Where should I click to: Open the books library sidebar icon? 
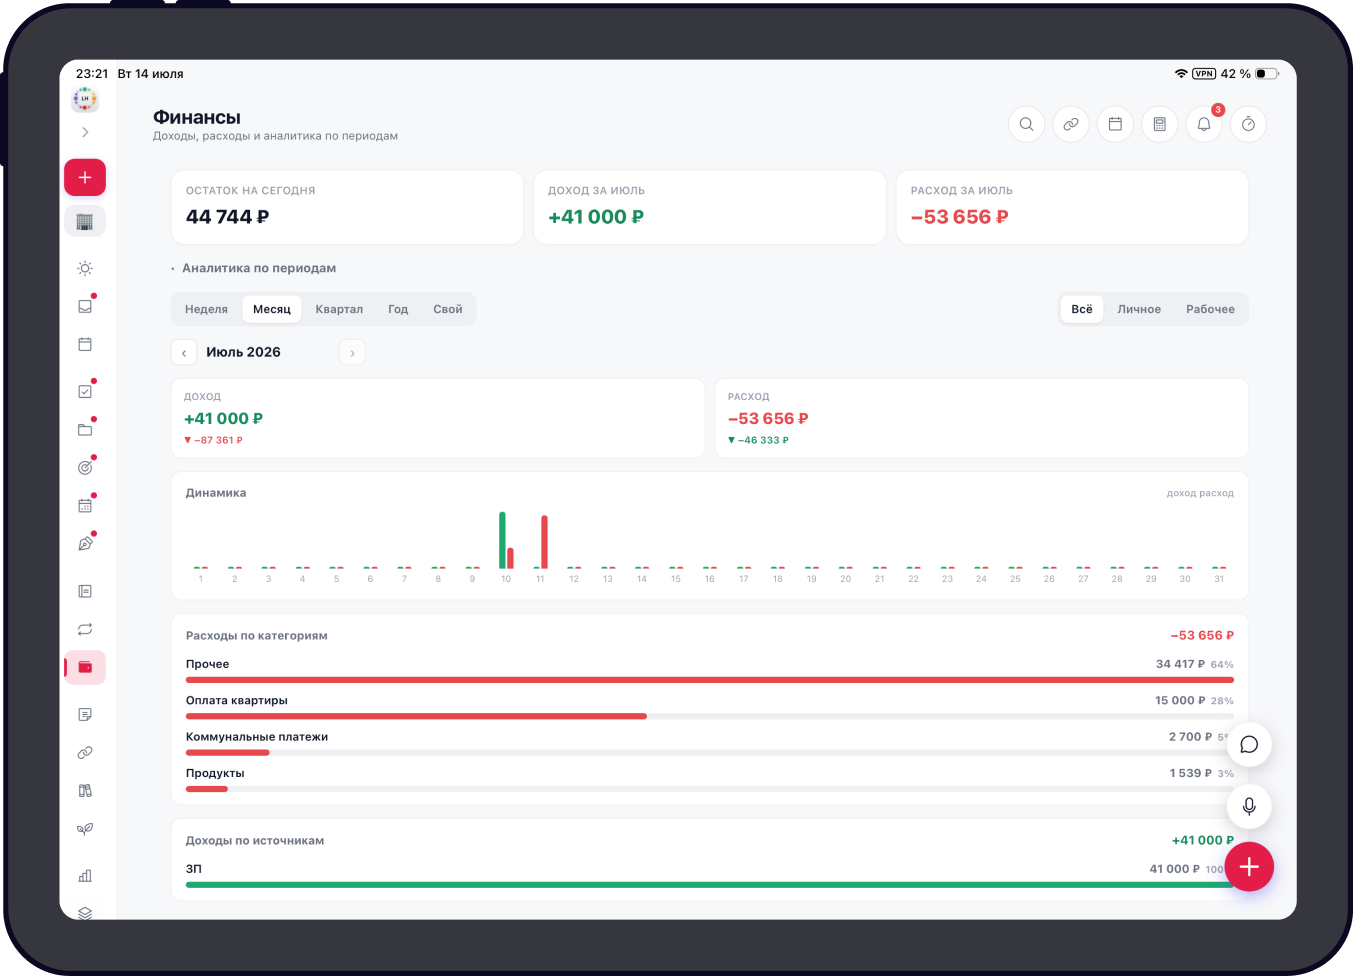coord(85,790)
